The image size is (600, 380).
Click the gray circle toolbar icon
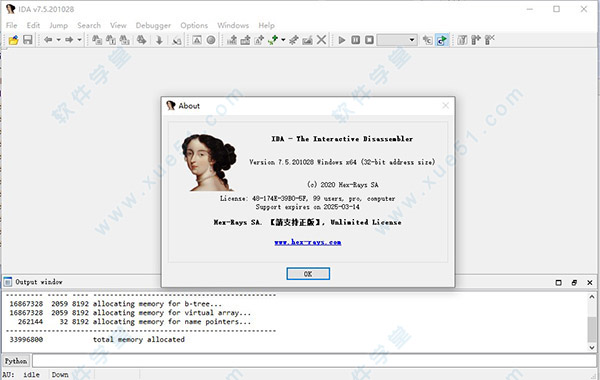coord(211,40)
